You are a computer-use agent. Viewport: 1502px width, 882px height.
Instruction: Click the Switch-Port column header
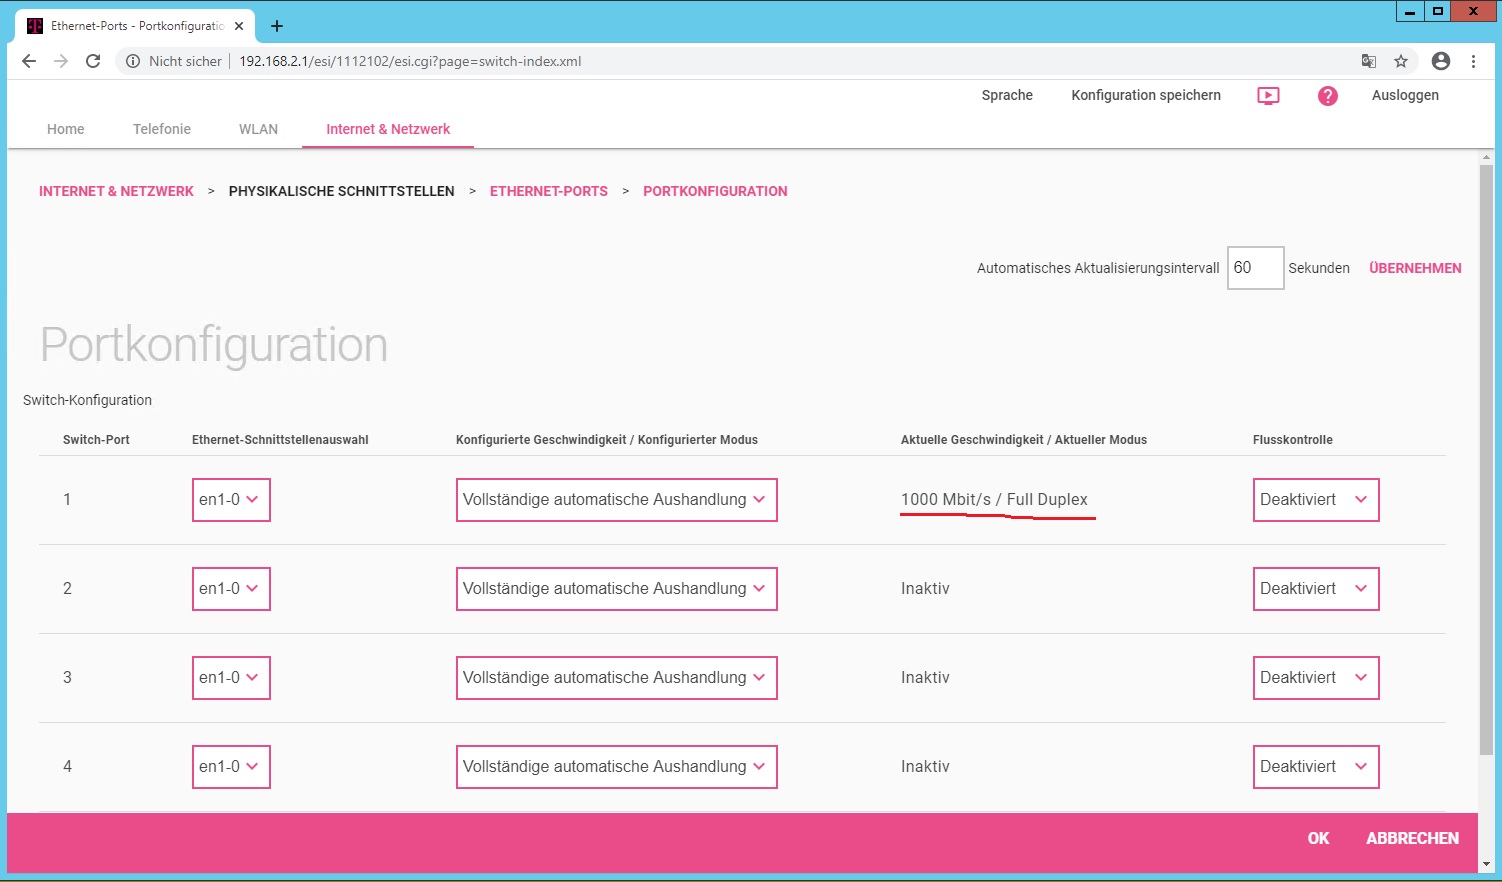pos(96,440)
